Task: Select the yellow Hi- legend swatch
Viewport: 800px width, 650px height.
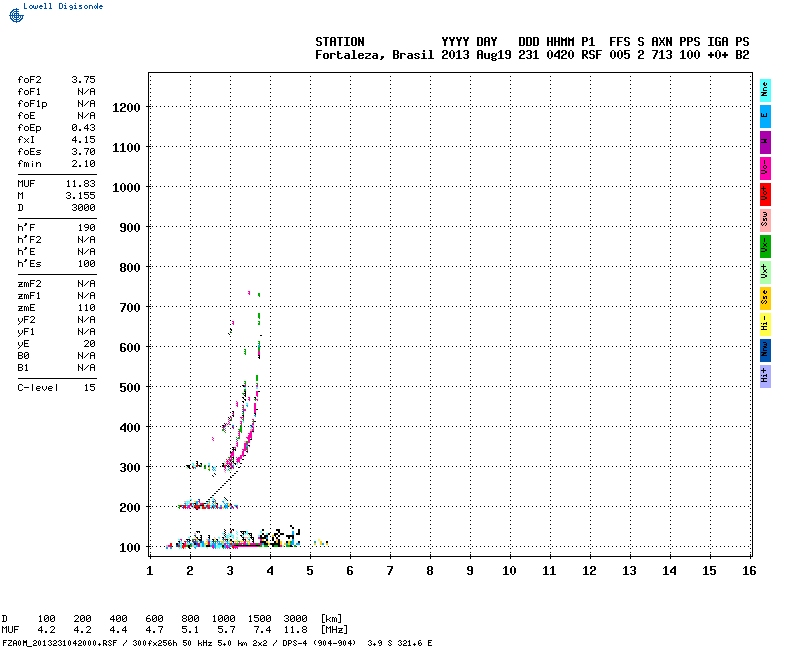Action: coord(765,324)
